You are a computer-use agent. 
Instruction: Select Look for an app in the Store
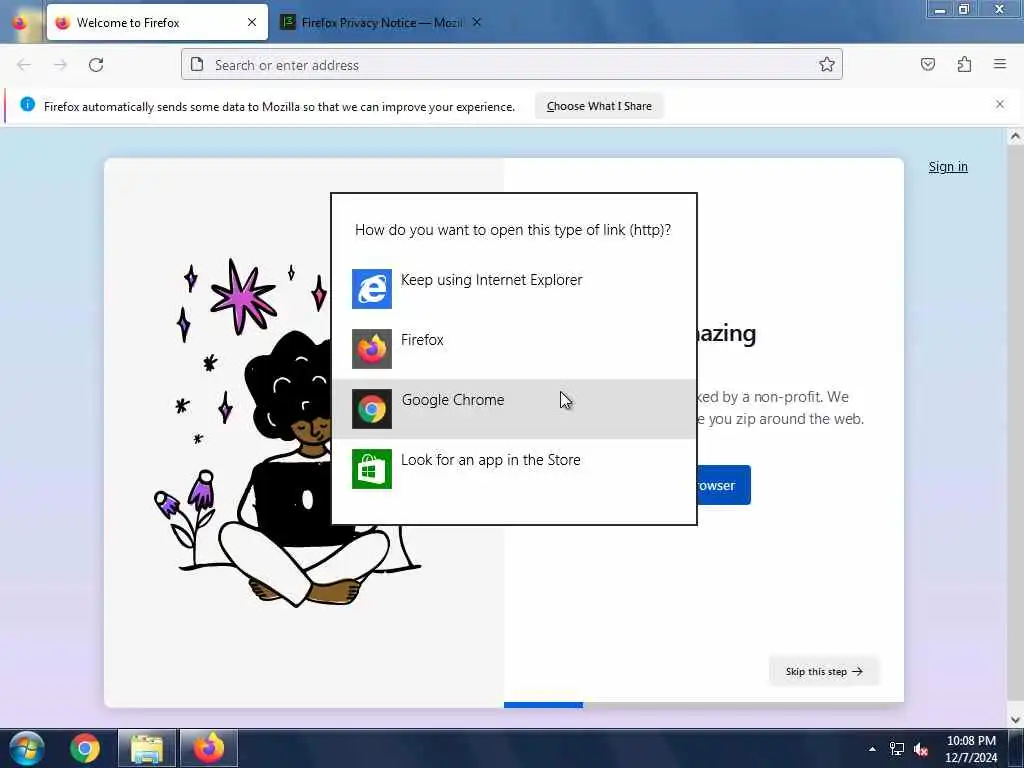tap(514, 469)
